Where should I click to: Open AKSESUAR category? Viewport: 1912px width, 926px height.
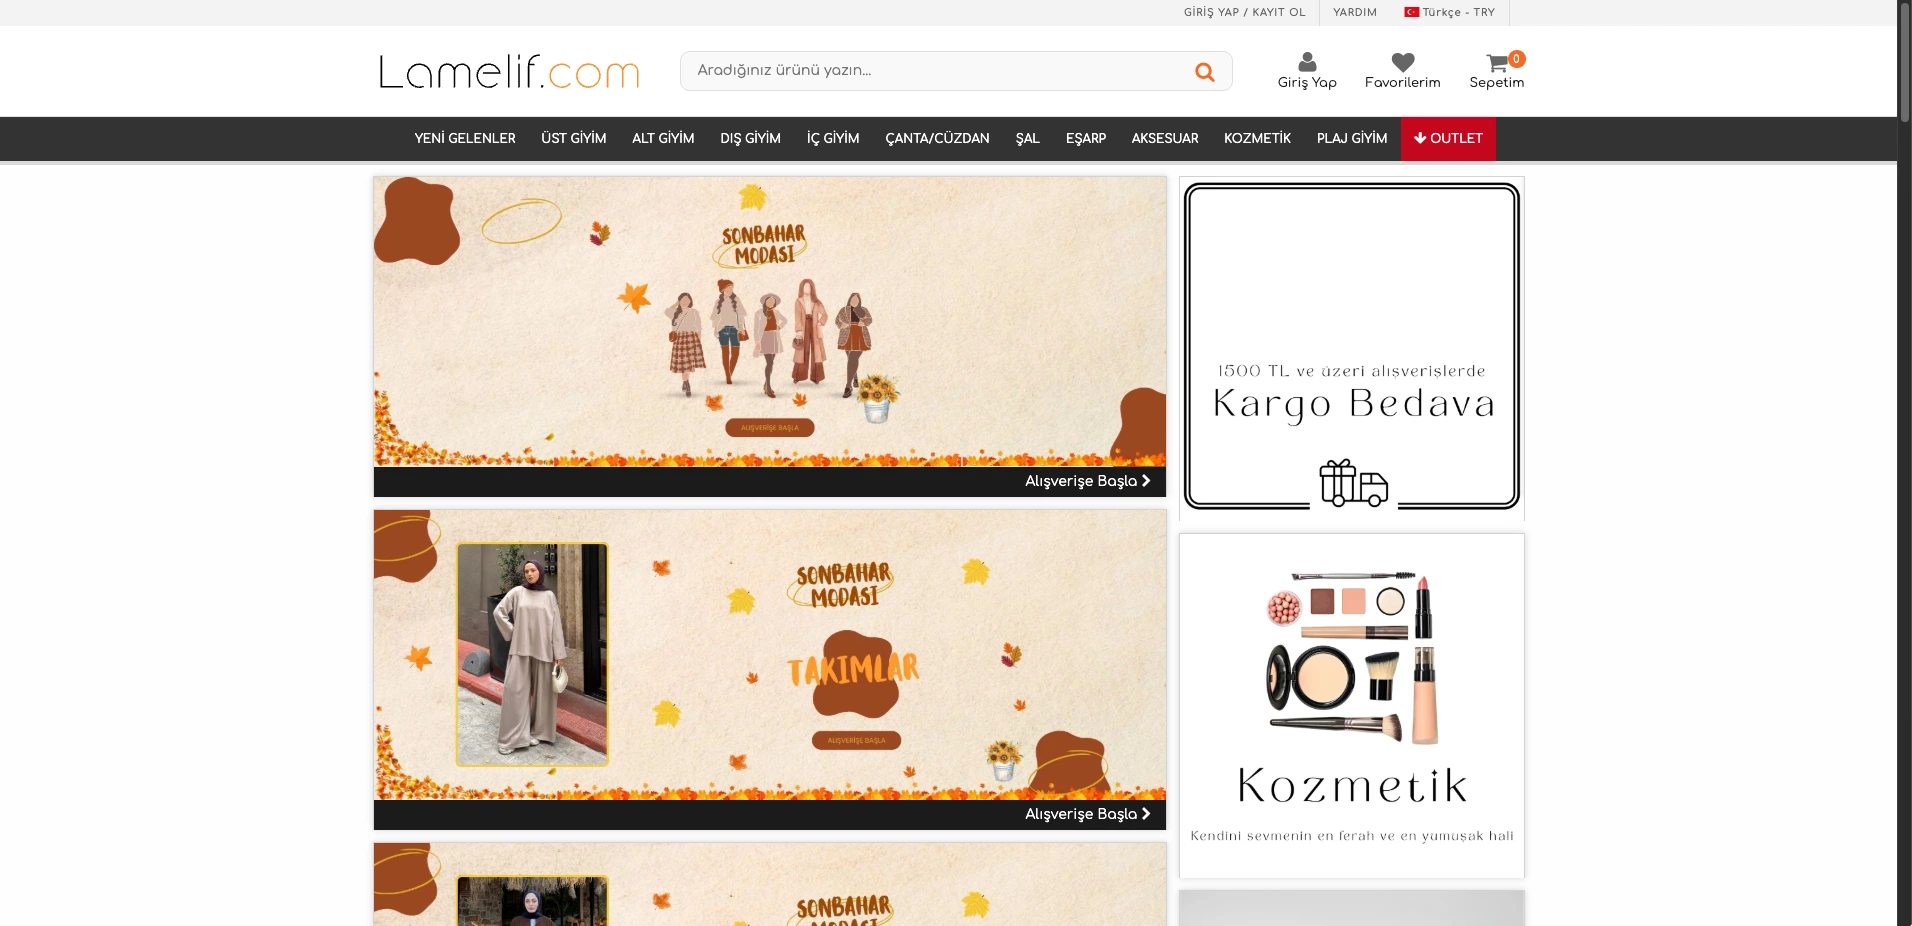pos(1165,139)
